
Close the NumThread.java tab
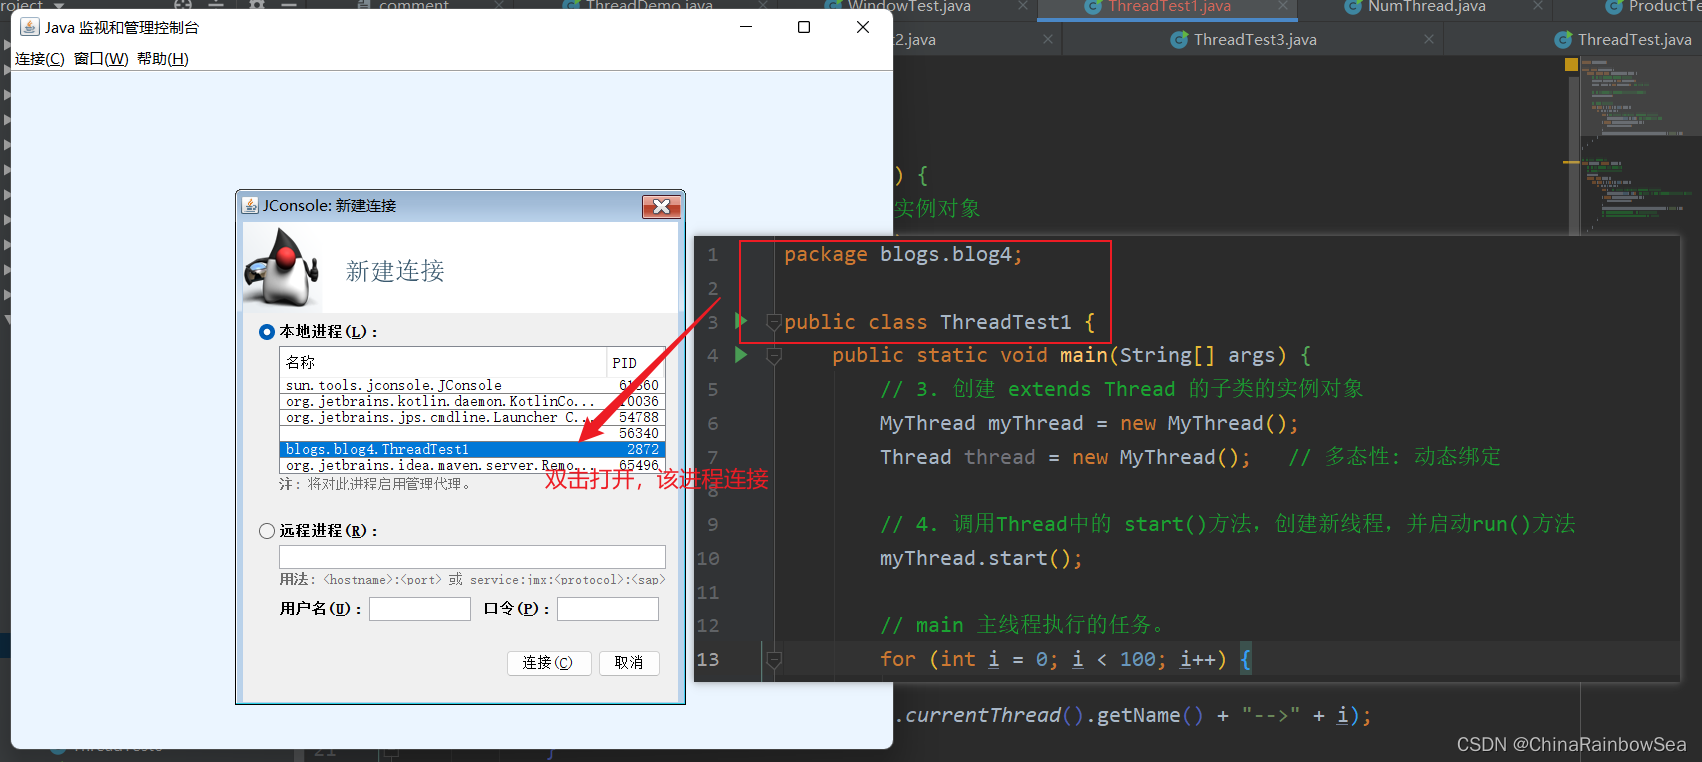1538,7
